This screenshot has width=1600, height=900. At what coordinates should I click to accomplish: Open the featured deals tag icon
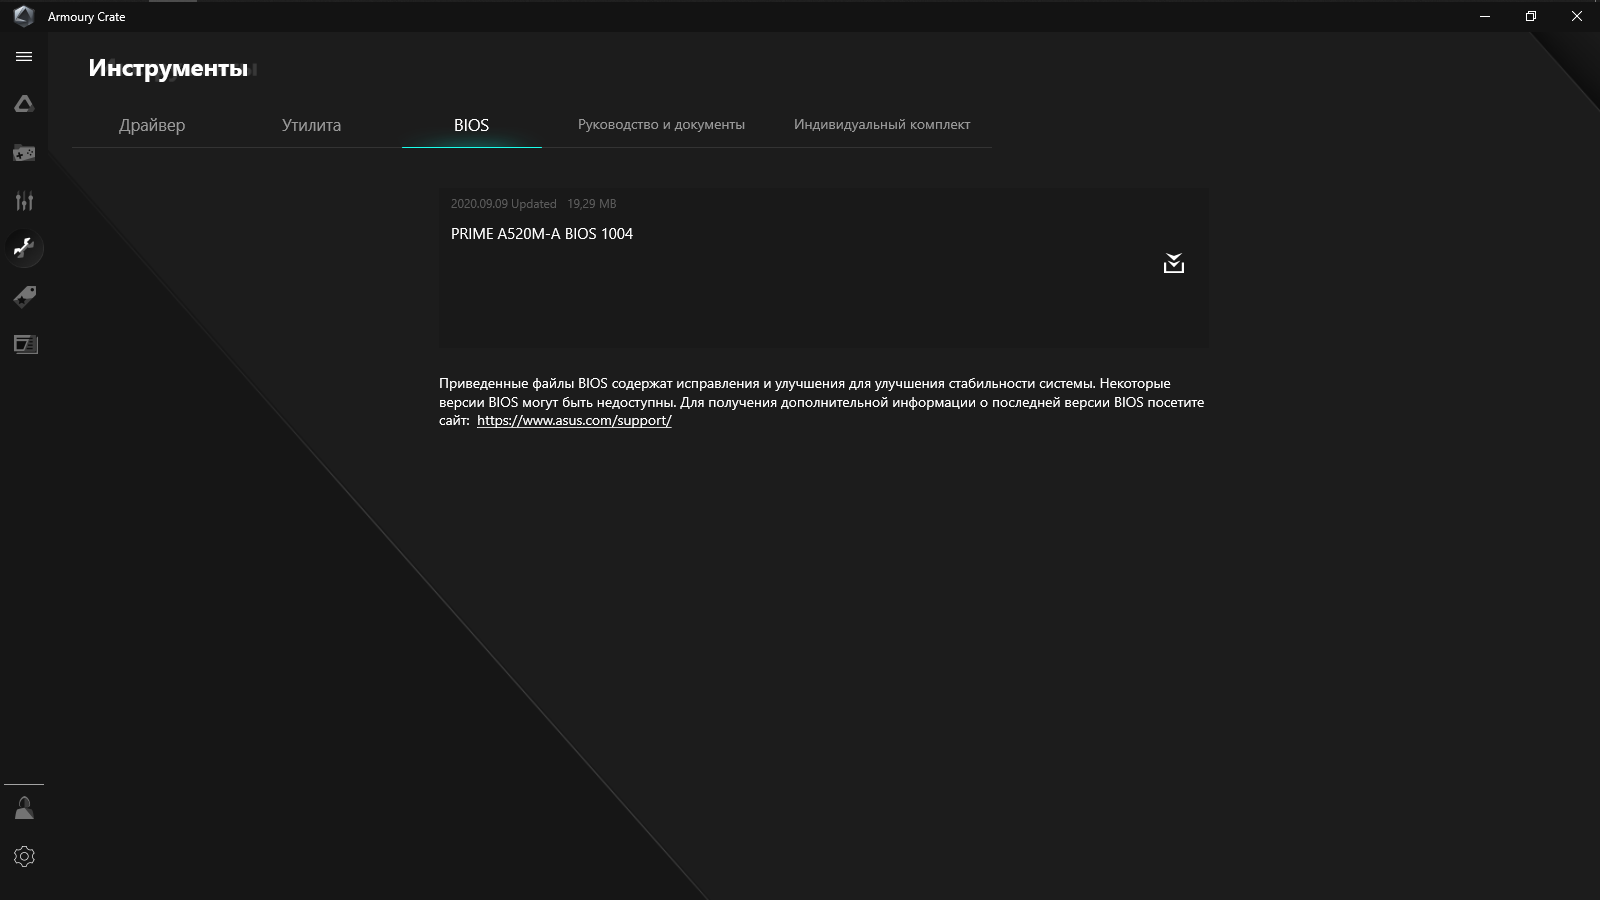coord(24,297)
